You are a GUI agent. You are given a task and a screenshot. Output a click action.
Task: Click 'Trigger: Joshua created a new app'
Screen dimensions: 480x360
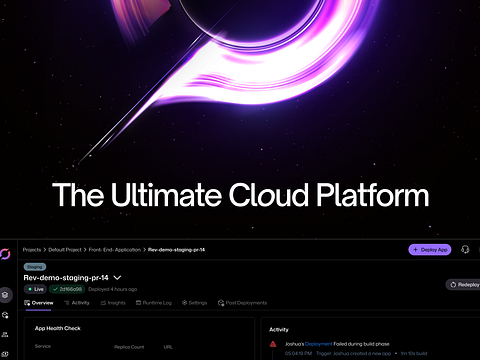click(353, 353)
